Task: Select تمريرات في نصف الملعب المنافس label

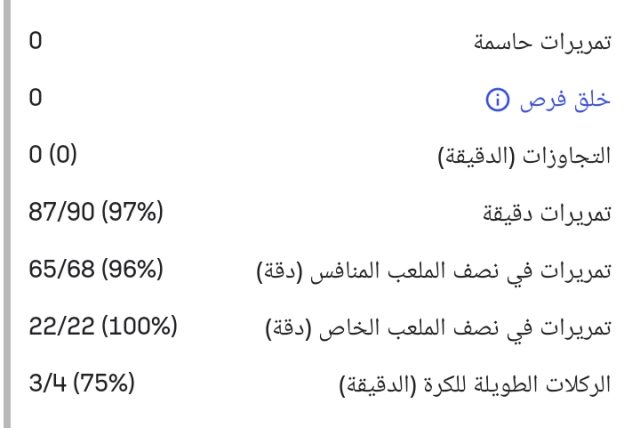Action: (x=445, y=271)
